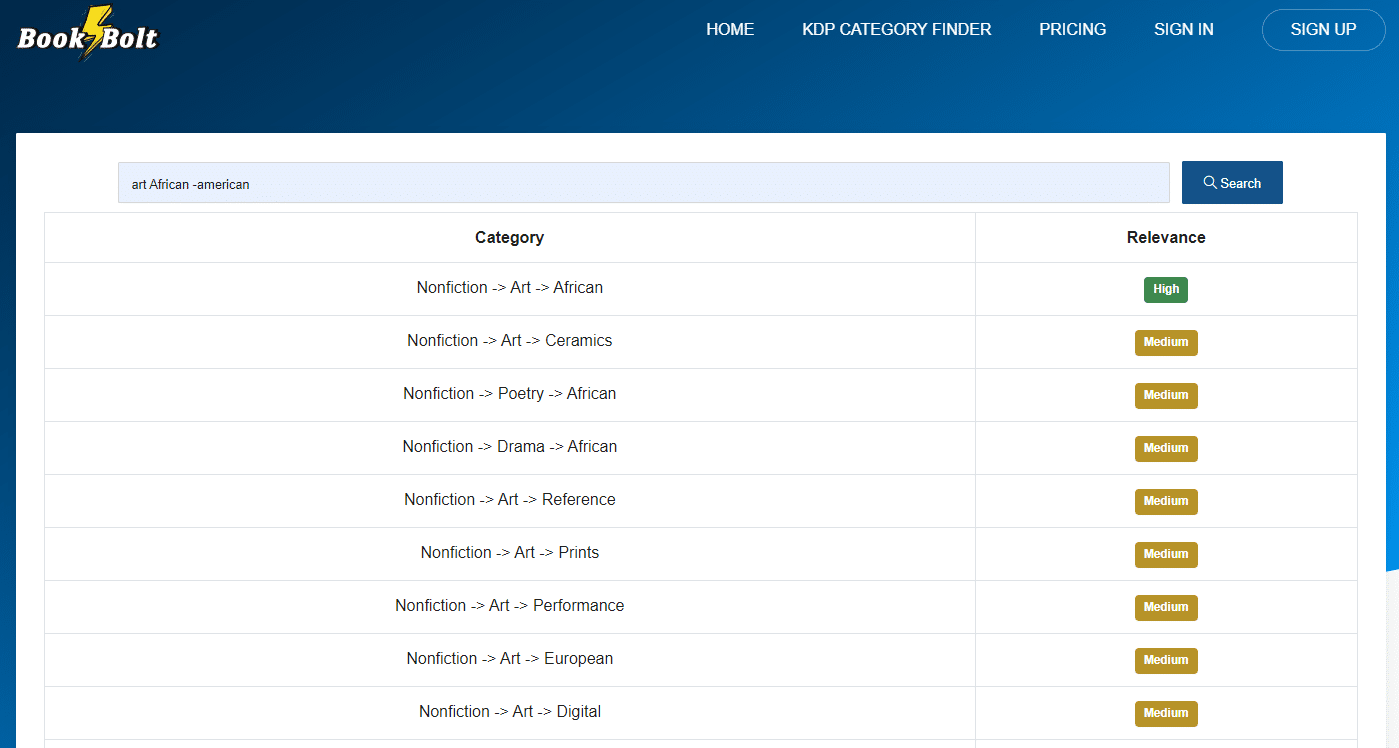
Task: Click Medium badge in Poetry African row
Action: click(1166, 395)
